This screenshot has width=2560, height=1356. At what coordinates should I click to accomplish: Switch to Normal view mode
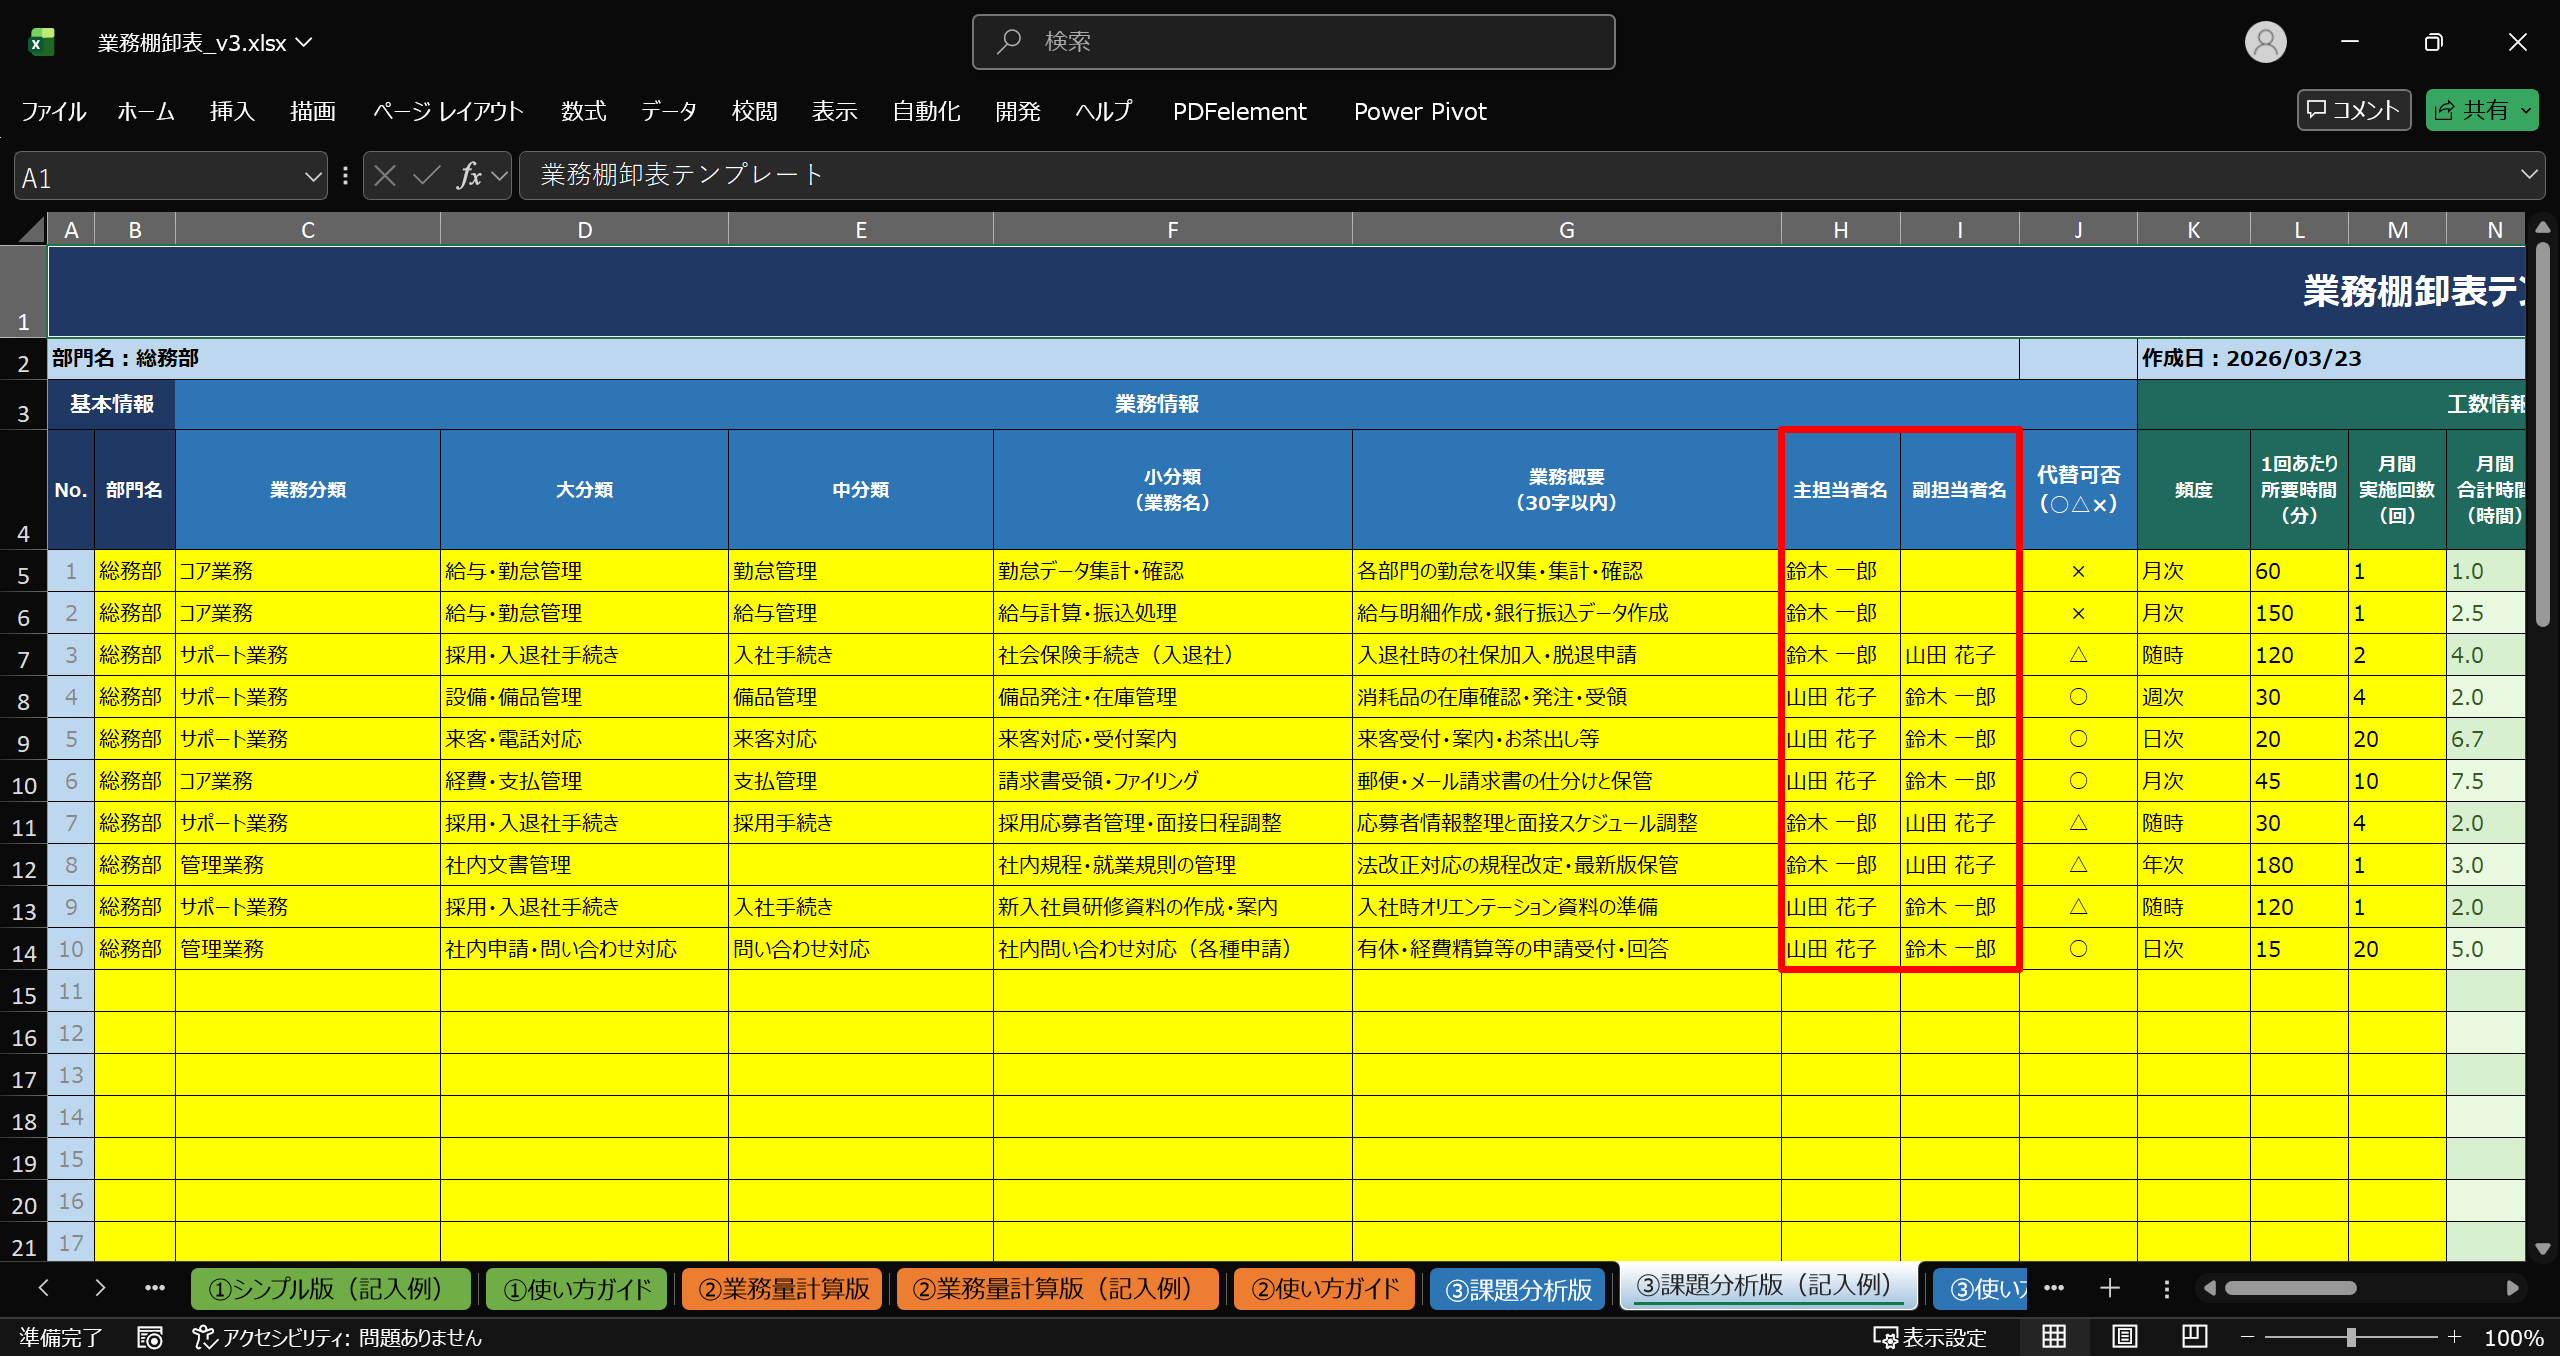pyautogui.click(x=2054, y=1337)
